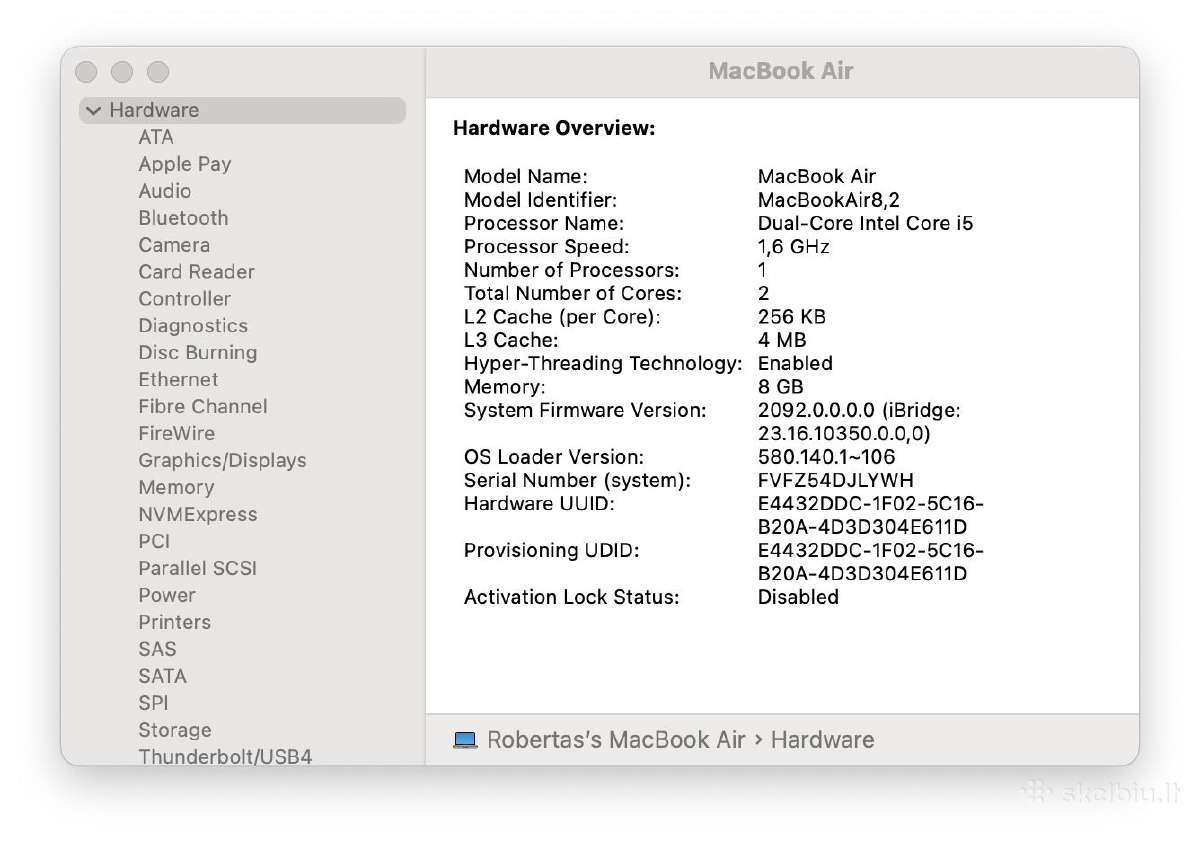Select Memory value 8 GB

(x=781, y=386)
